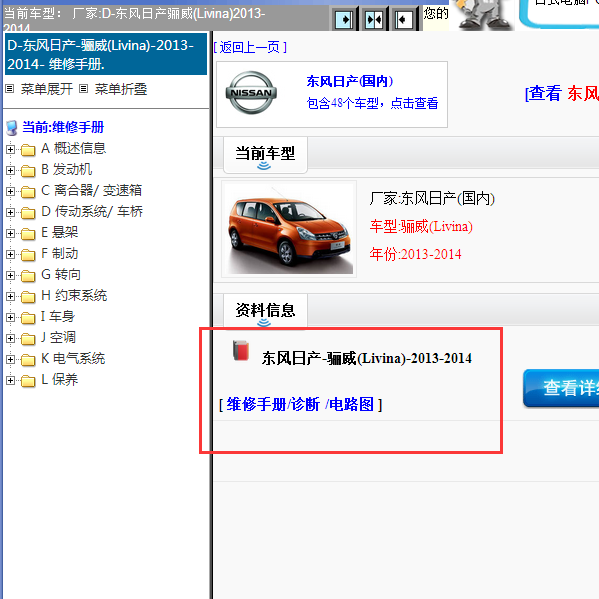Click folder icon of J 空调

[28, 339]
